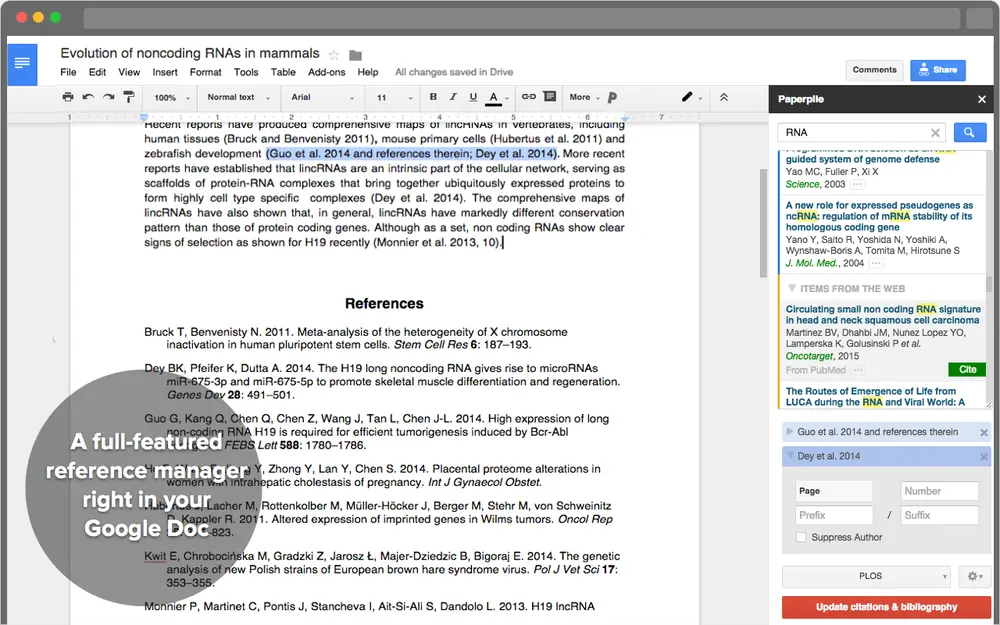Click the Cite button on the Oncotarget result
This screenshot has height=625, width=1000.
click(x=966, y=369)
